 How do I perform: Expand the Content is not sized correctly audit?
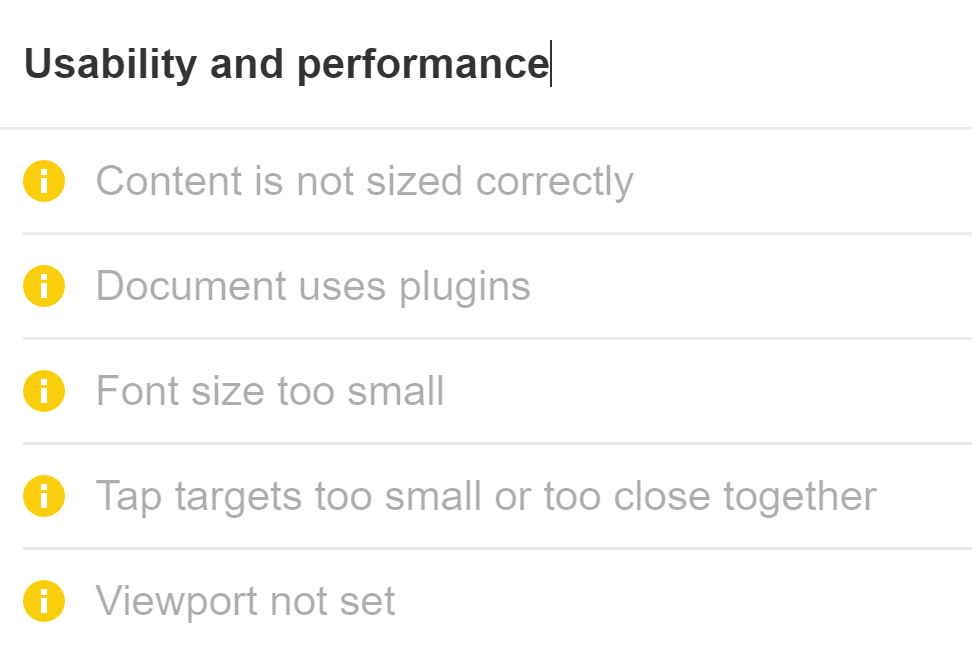coord(365,181)
